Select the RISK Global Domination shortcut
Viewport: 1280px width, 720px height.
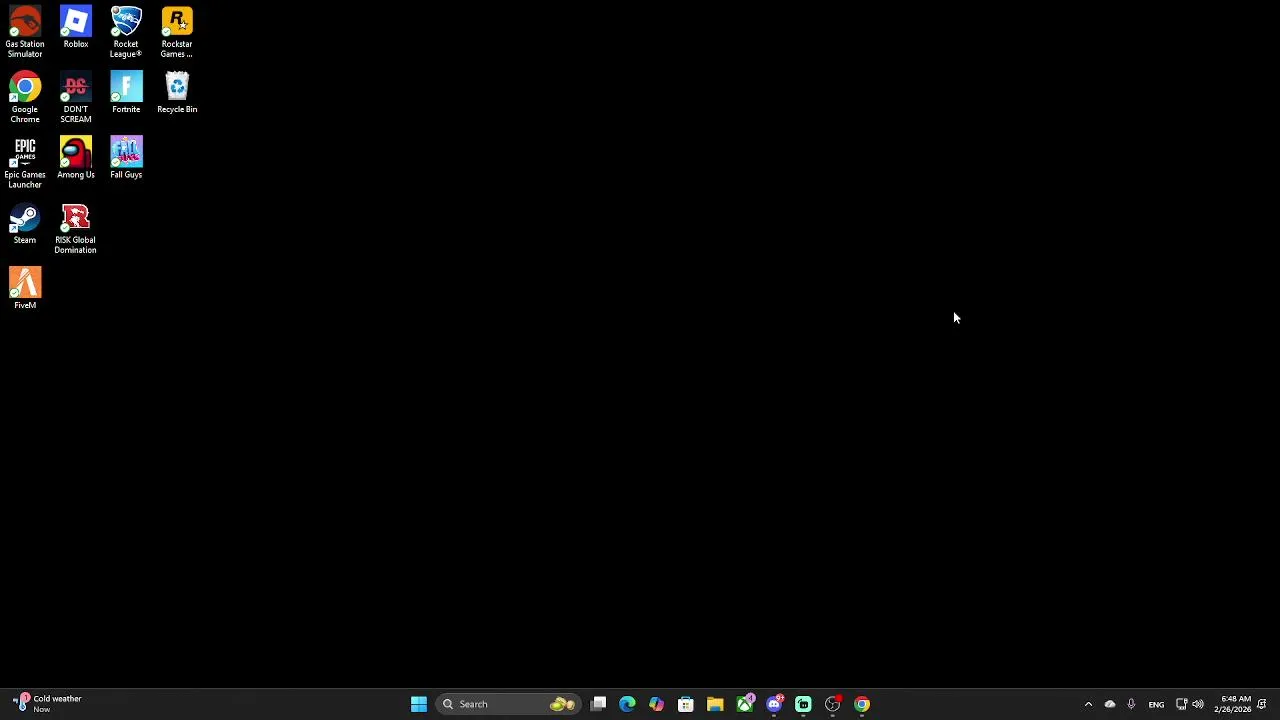[76, 228]
